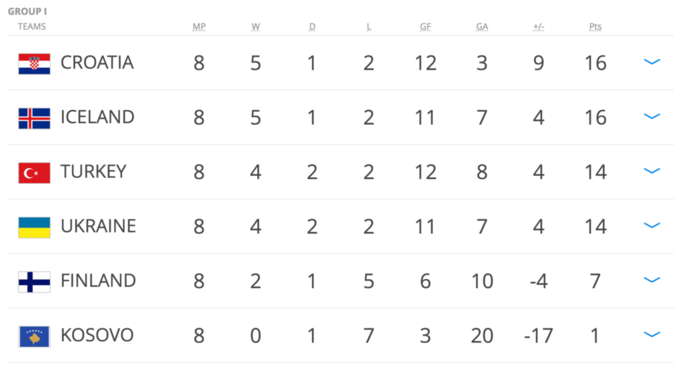Viewport: 680px width, 371px height.
Task: Click the Turkey flag icon
Action: click(x=34, y=173)
